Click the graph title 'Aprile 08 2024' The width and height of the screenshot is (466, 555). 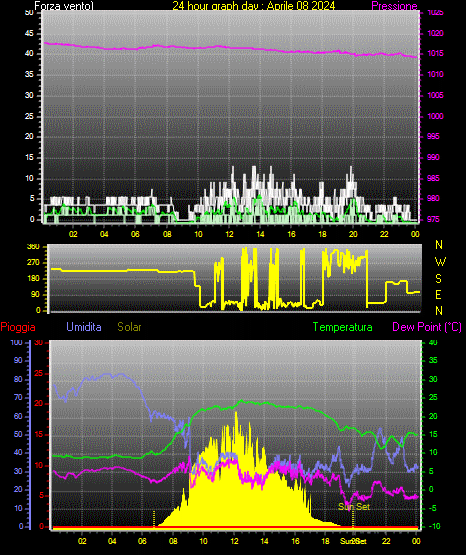coord(300,6)
